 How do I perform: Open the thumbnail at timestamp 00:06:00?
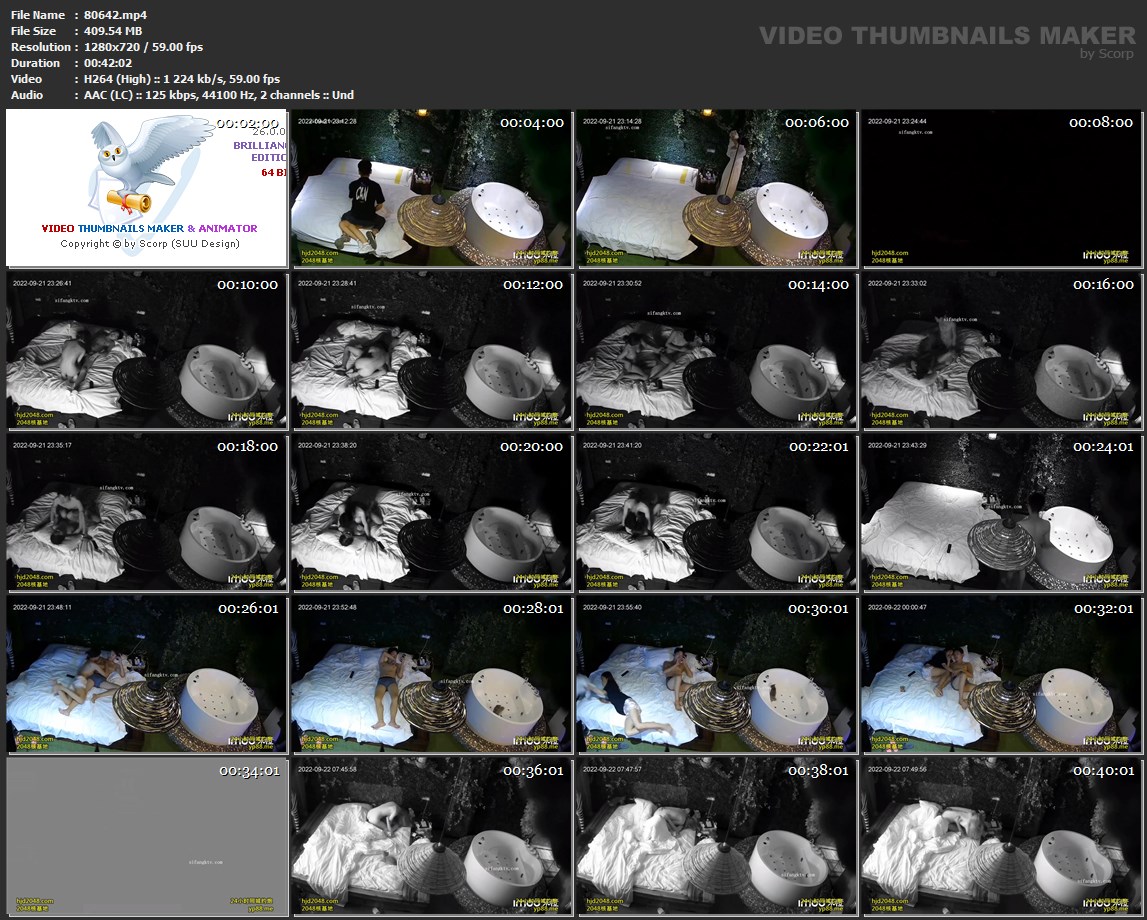[x=716, y=188]
